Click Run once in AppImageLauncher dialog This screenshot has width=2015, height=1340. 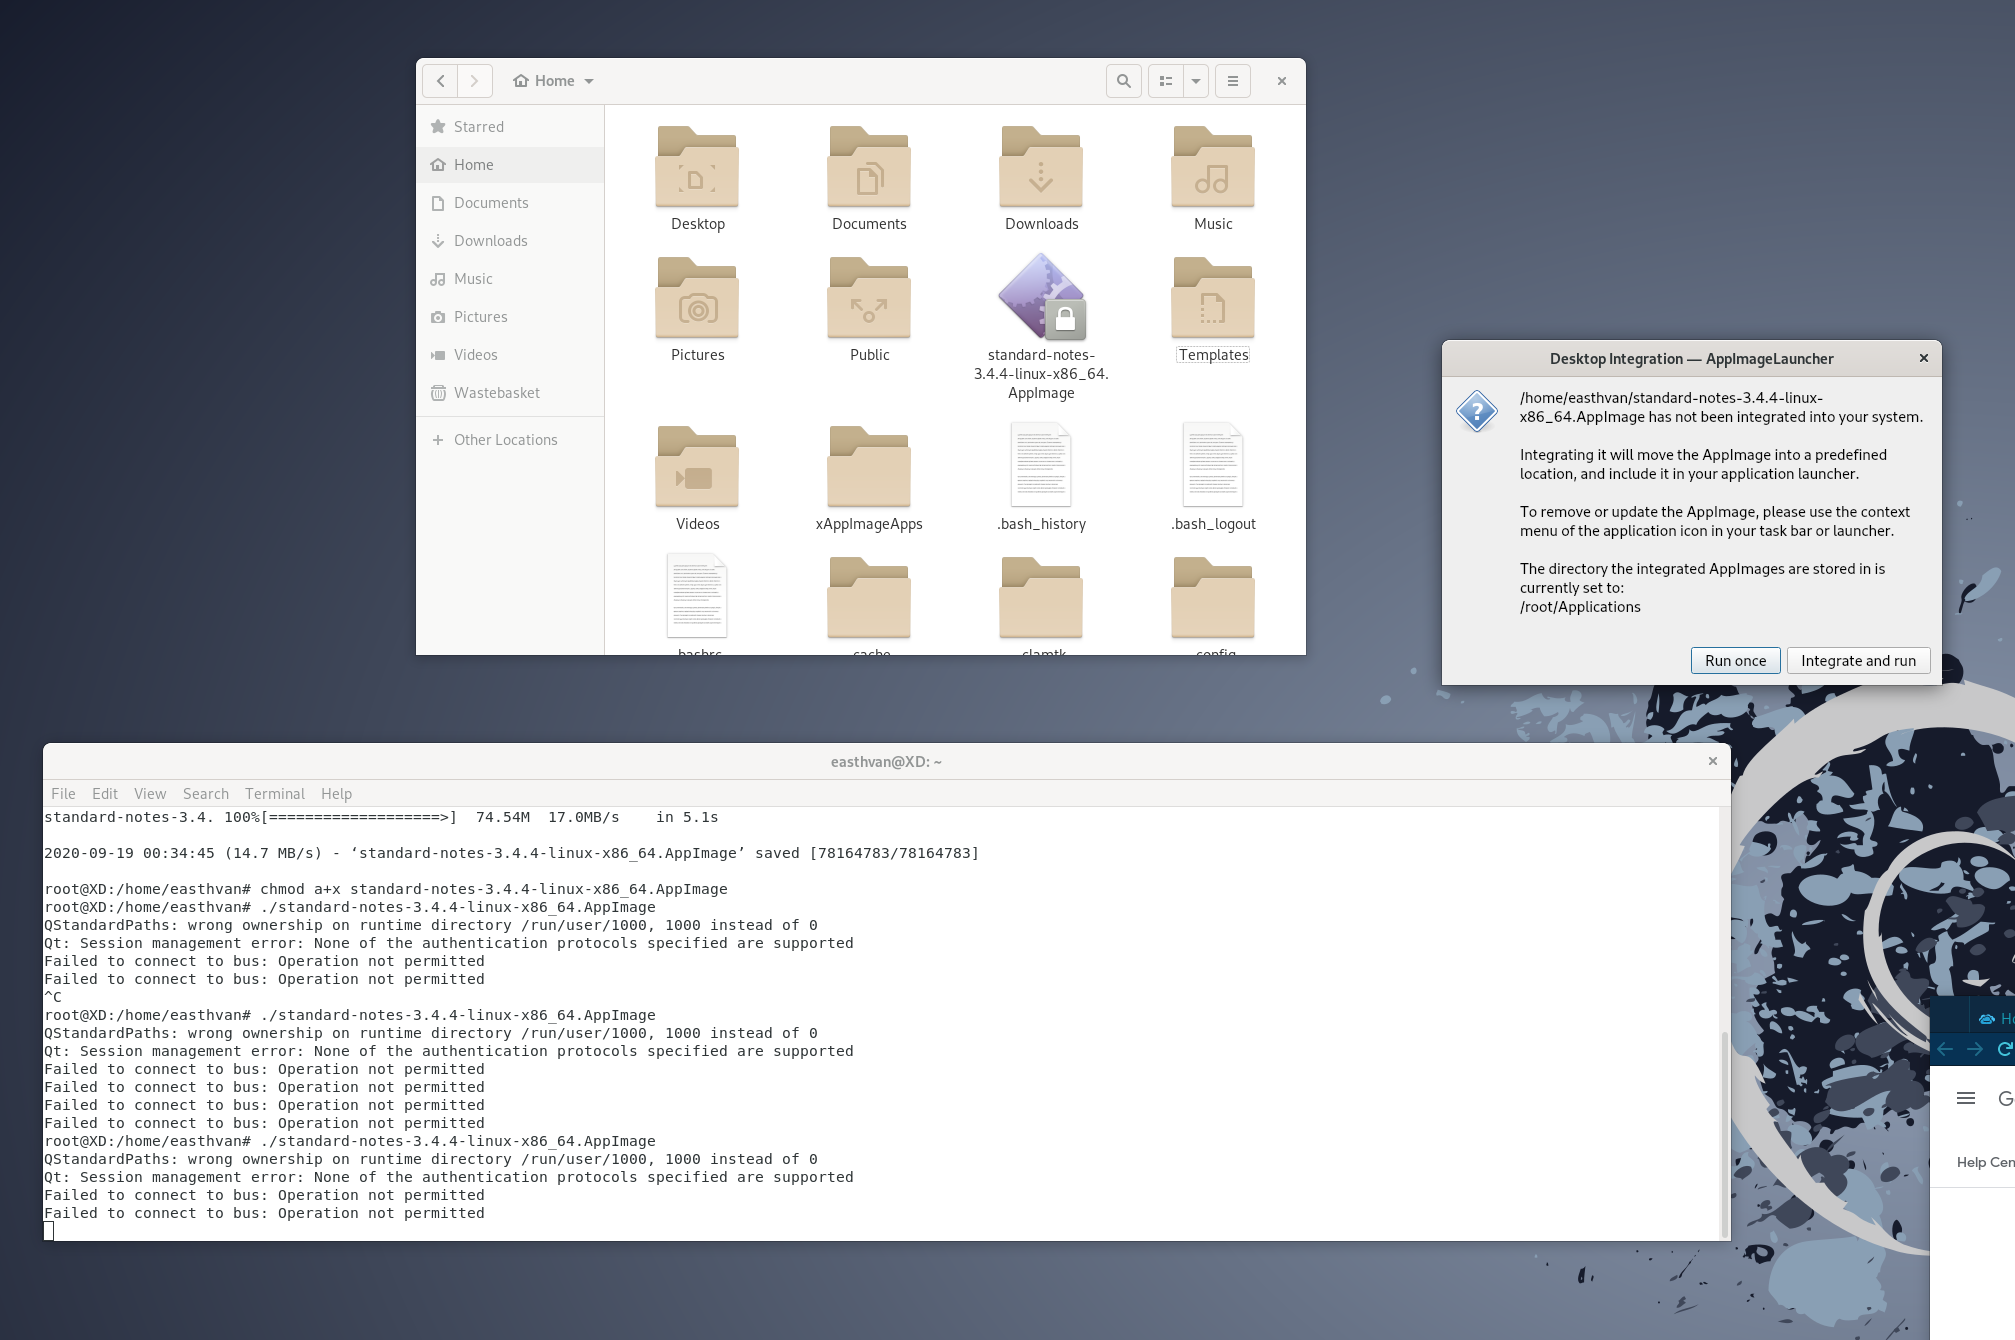pyautogui.click(x=1735, y=661)
